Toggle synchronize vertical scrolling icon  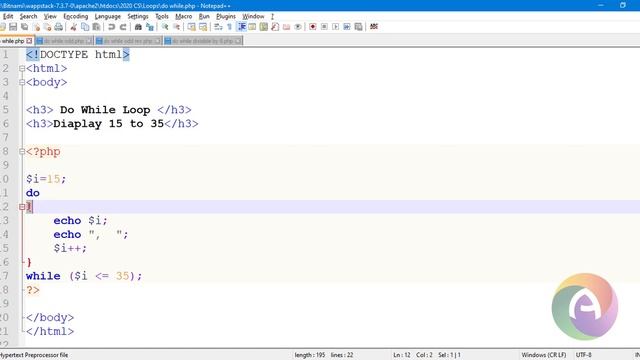pyautogui.click(x=191, y=27)
